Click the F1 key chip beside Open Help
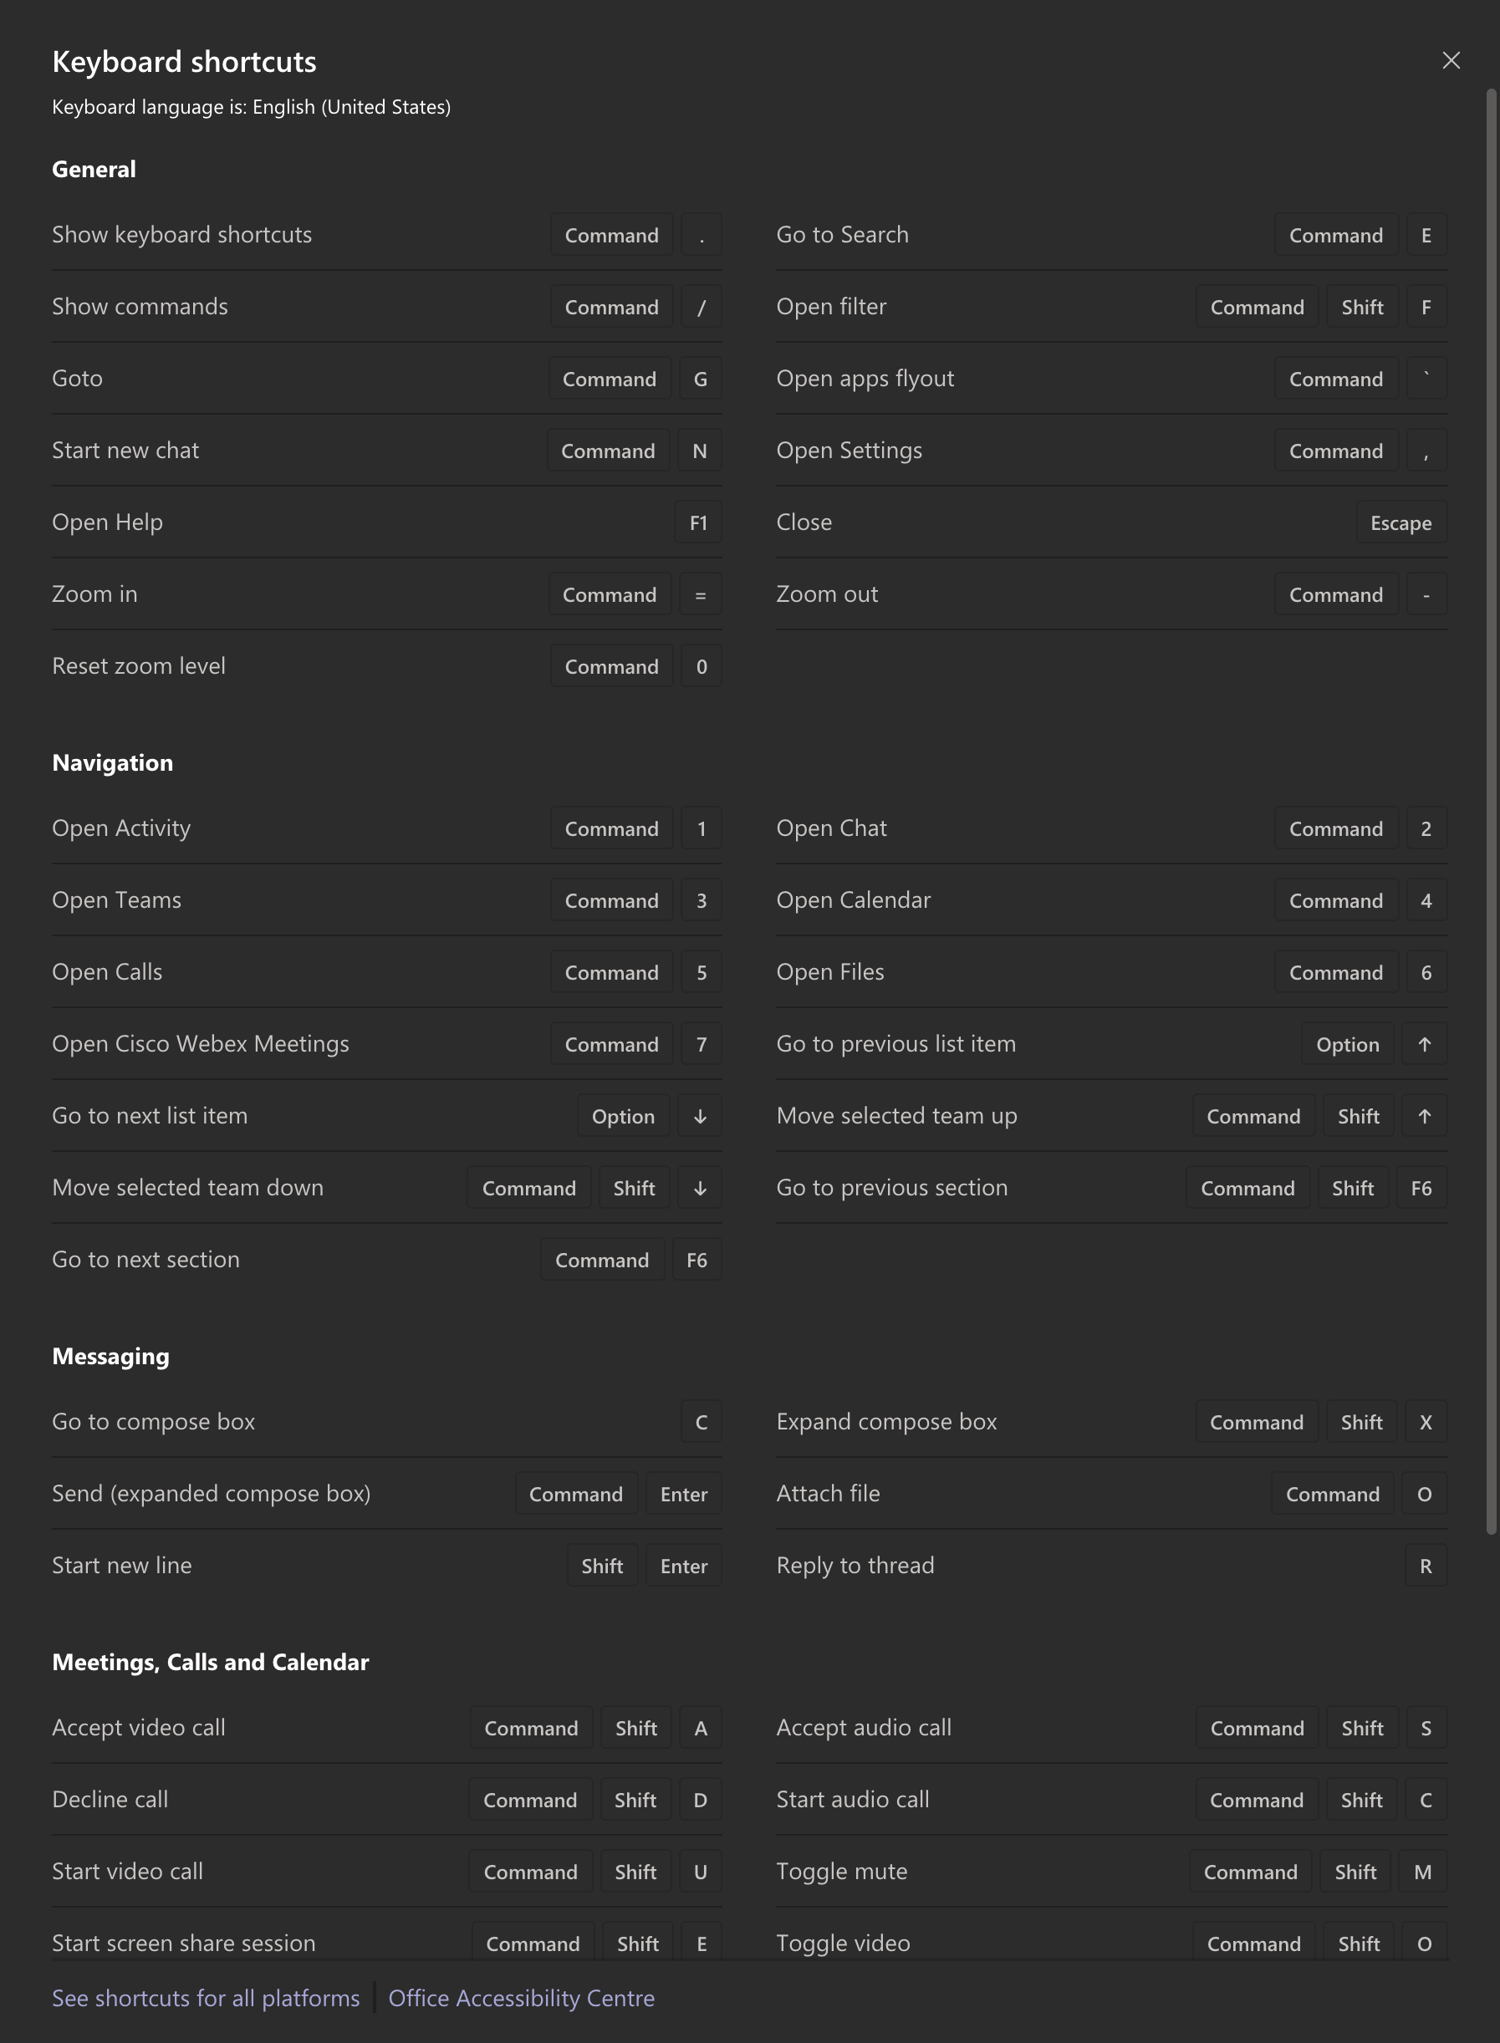The width and height of the screenshot is (1500, 2043). click(x=699, y=521)
